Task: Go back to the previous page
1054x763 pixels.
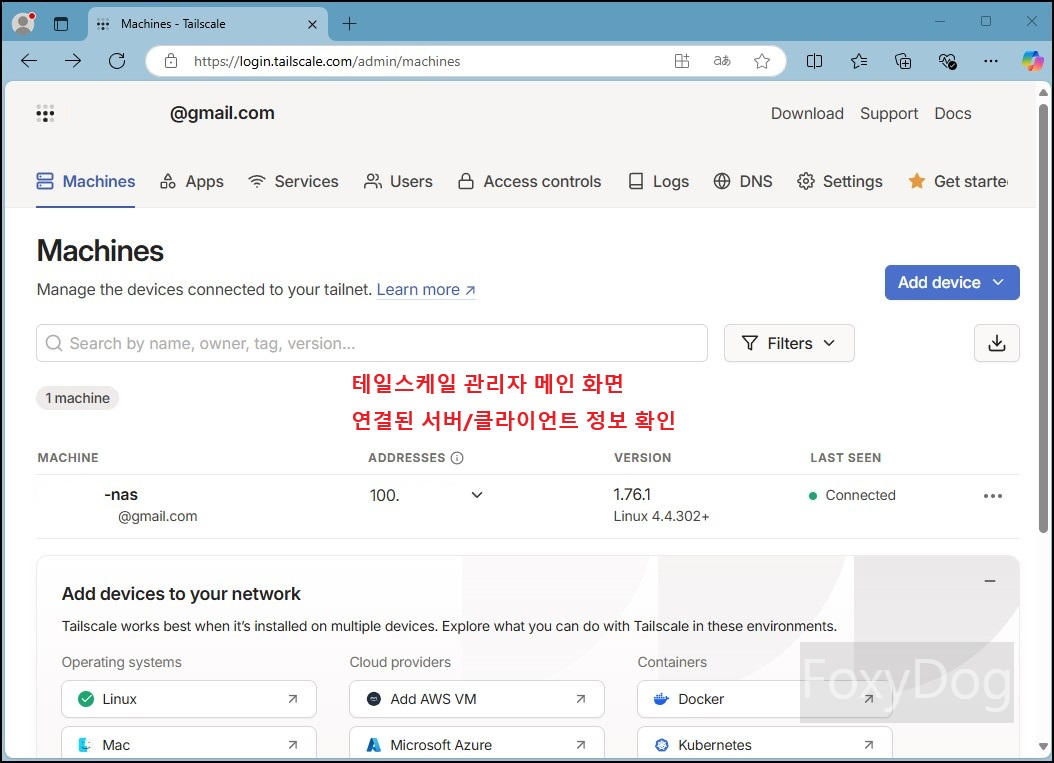Action: pos(29,61)
